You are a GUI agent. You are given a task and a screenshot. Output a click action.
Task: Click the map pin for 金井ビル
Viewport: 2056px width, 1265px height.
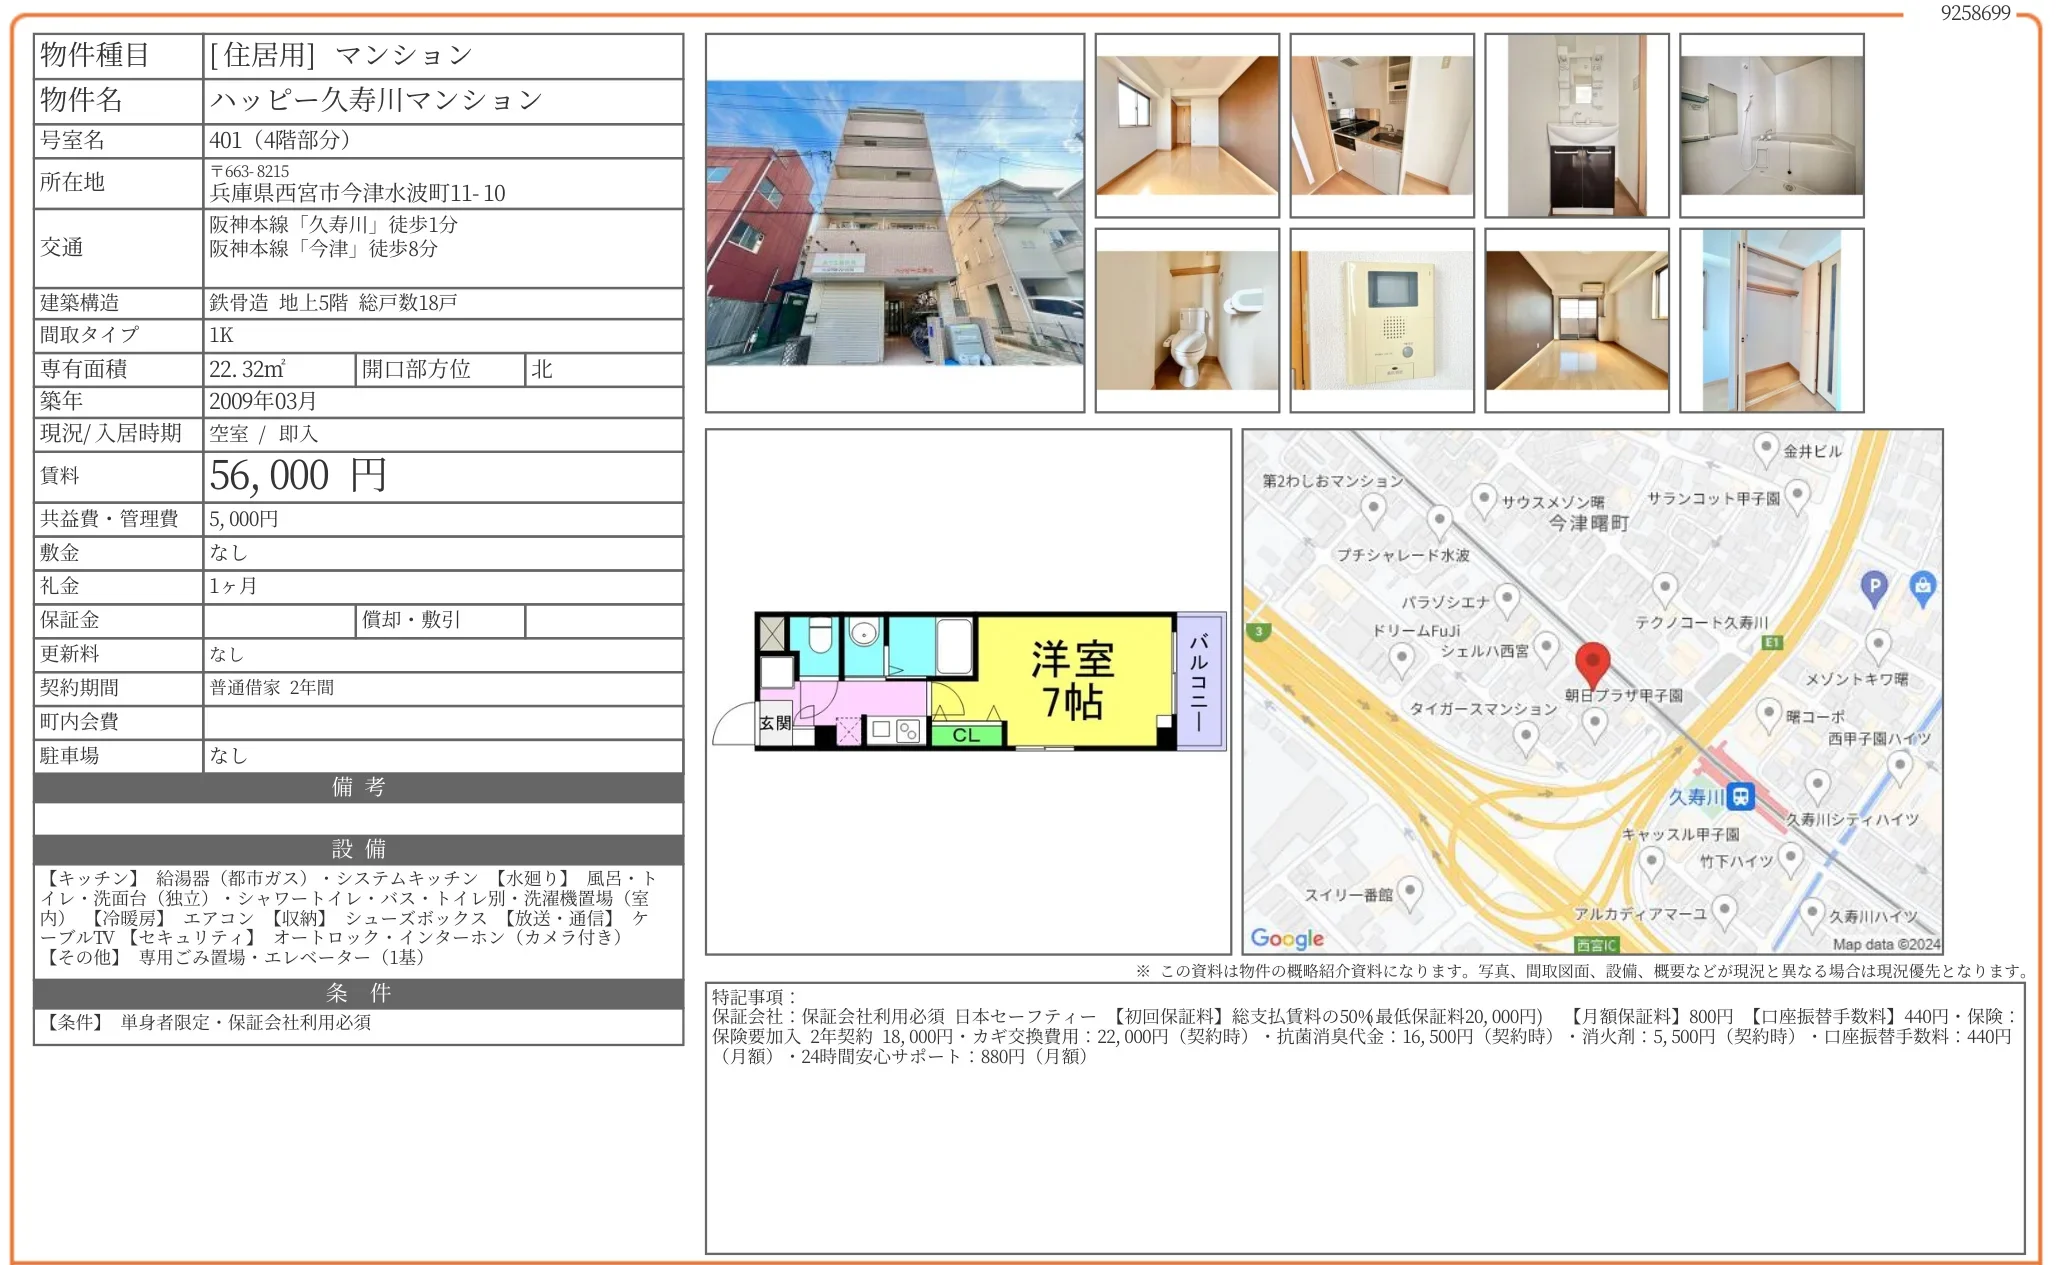point(1766,447)
